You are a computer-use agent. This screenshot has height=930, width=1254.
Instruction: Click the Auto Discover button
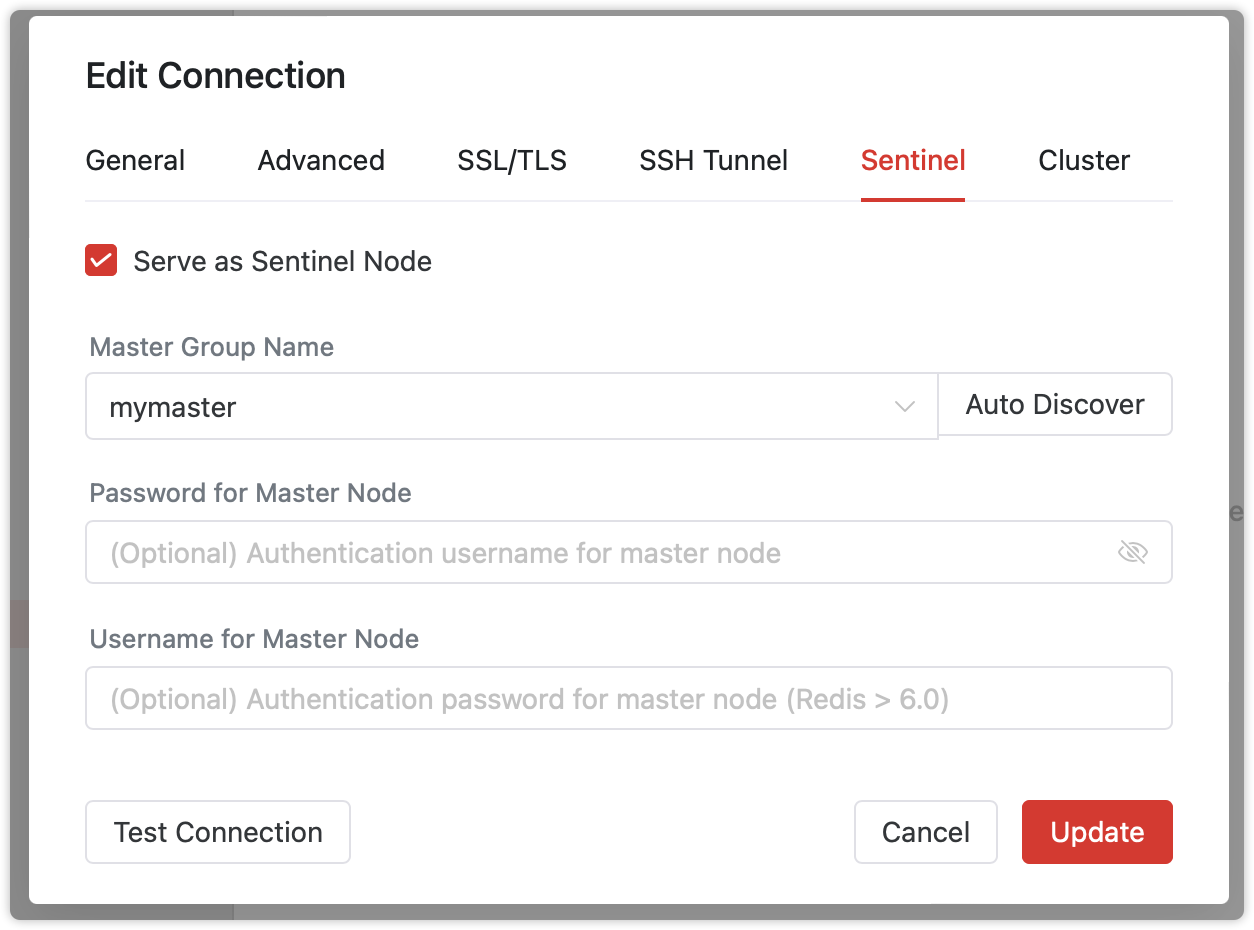pos(1054,404)
